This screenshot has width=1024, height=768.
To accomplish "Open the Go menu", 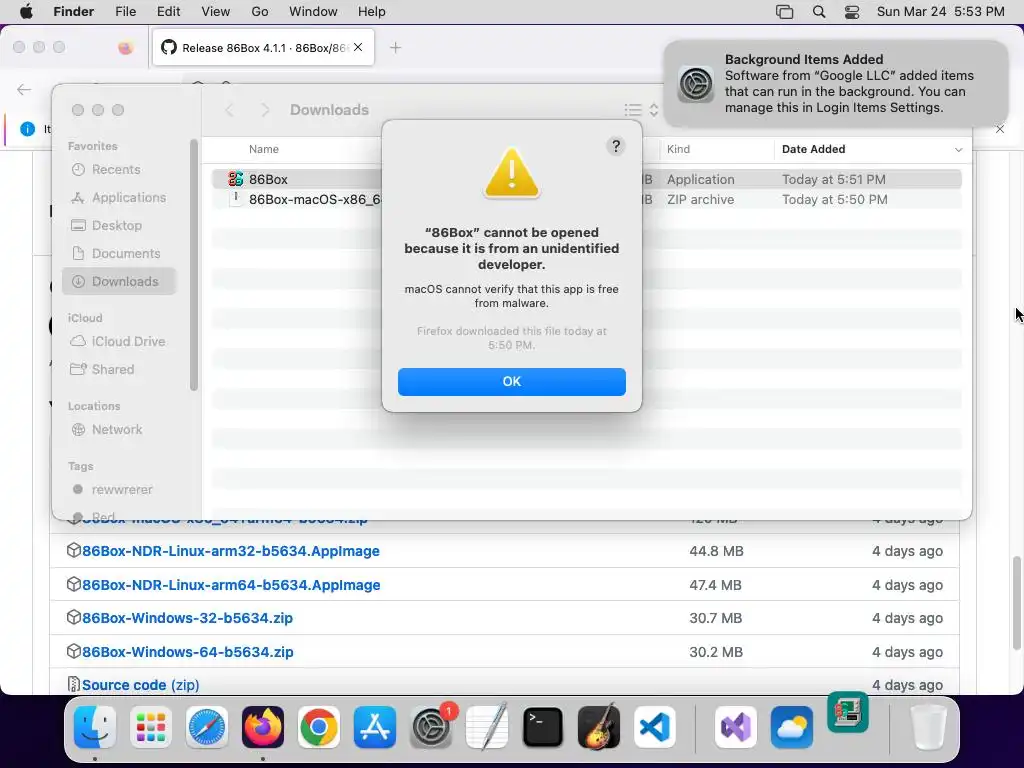I will tap(260, 12).
